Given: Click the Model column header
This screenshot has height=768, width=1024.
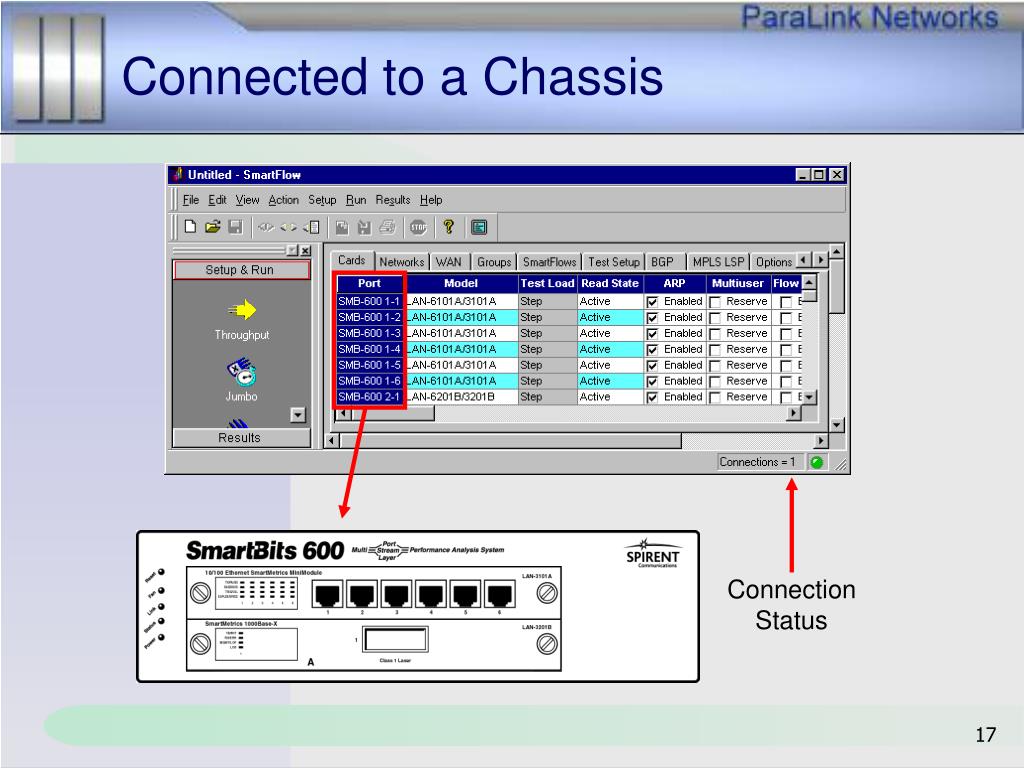Looking at the screenshot, I should [461, 283].
